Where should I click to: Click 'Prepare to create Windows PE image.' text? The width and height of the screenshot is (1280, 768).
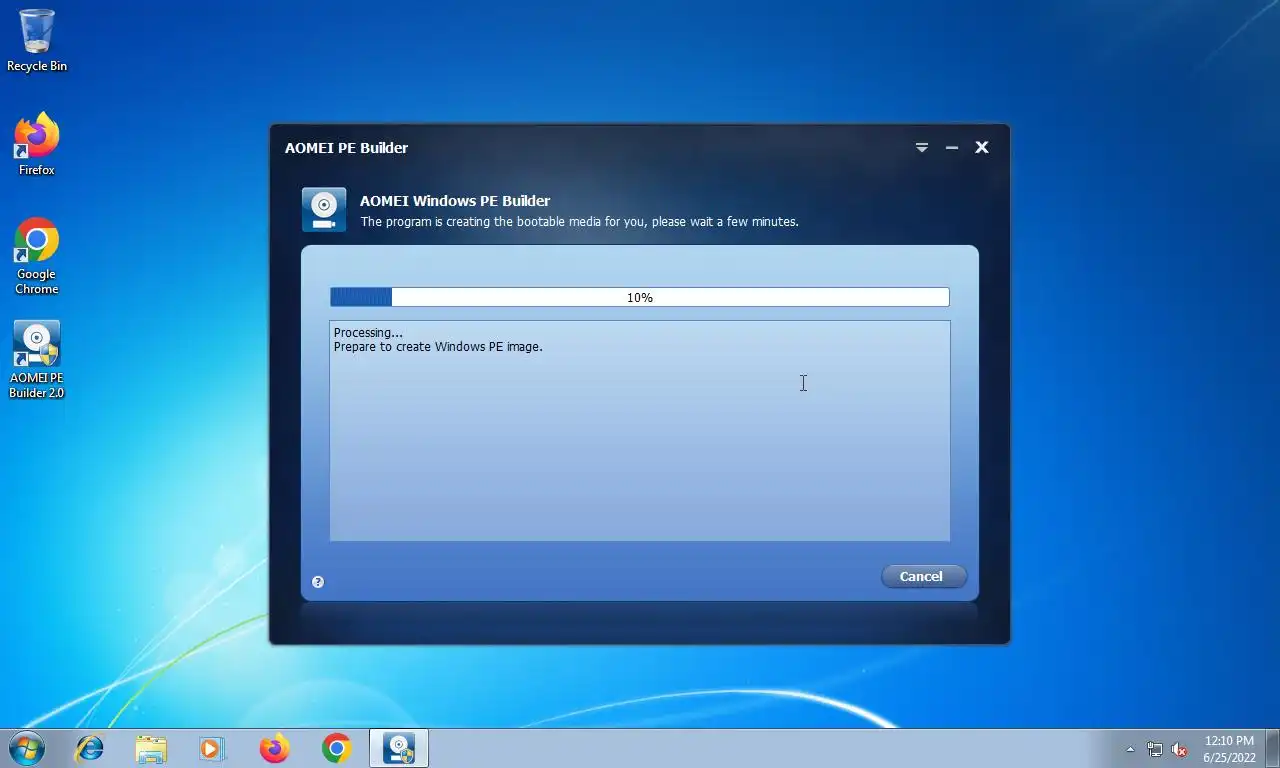(x=438, y=347)
